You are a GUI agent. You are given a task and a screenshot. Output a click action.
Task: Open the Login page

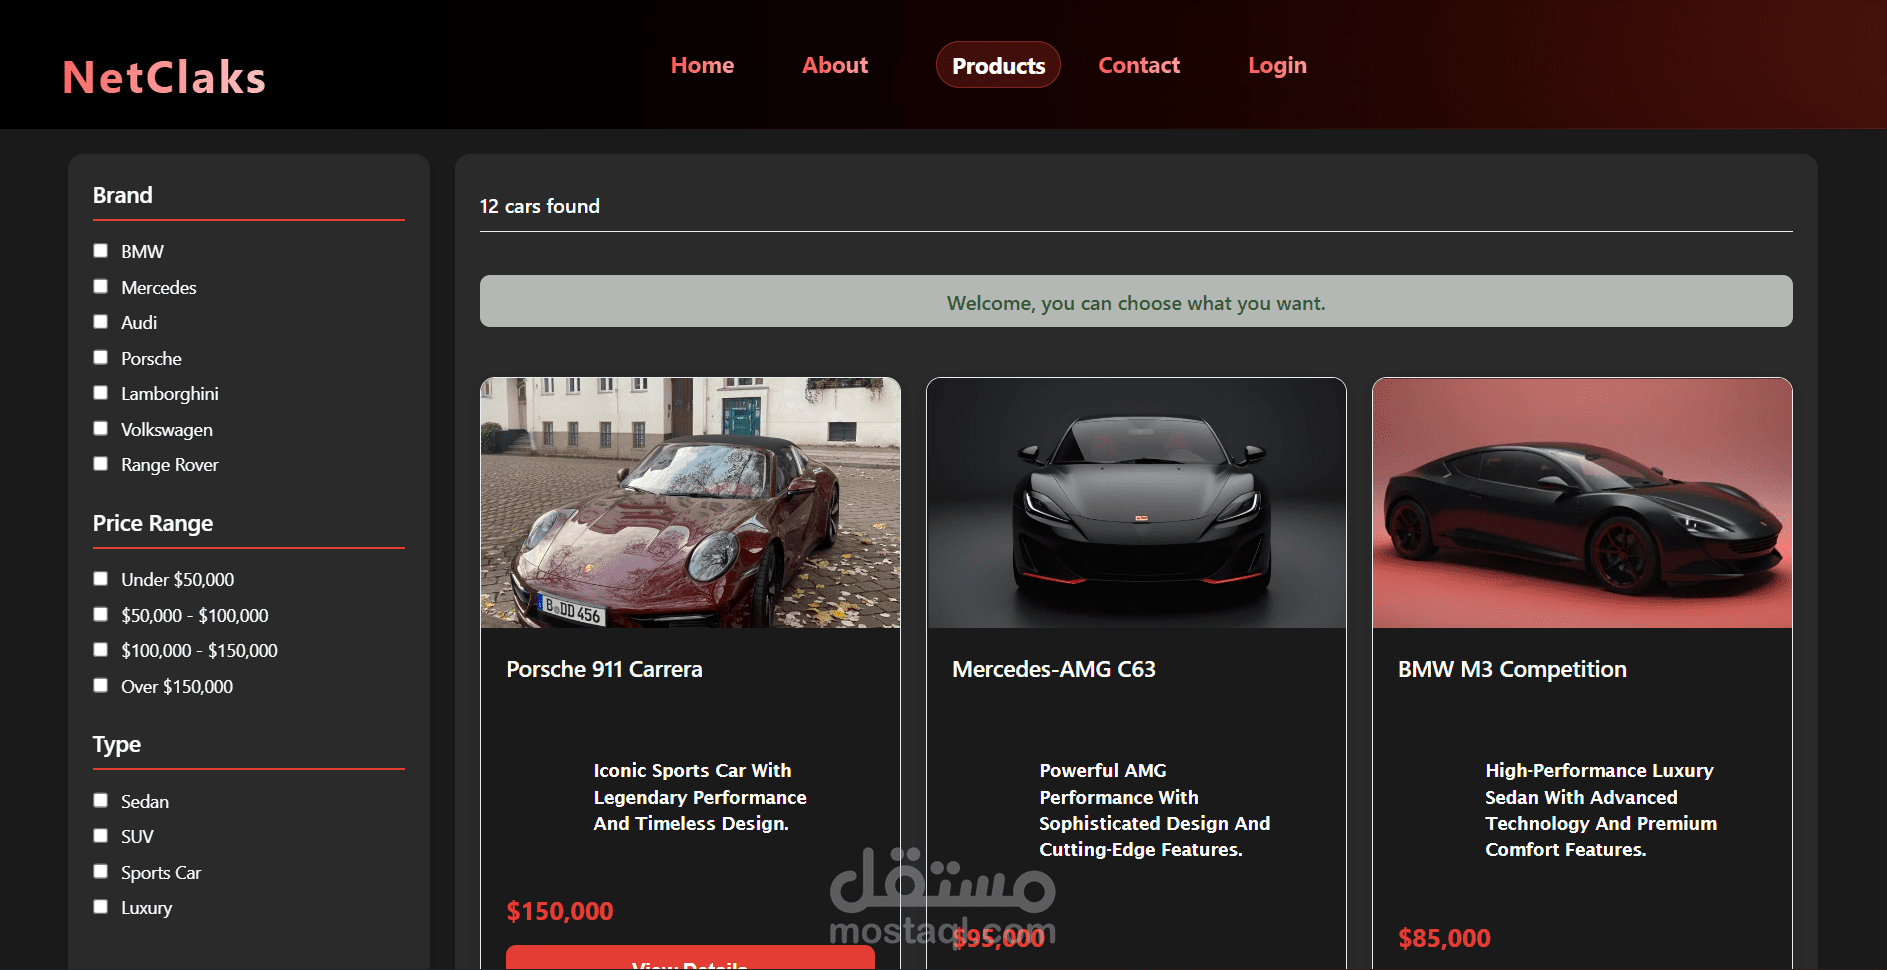tap(1277, 65)
